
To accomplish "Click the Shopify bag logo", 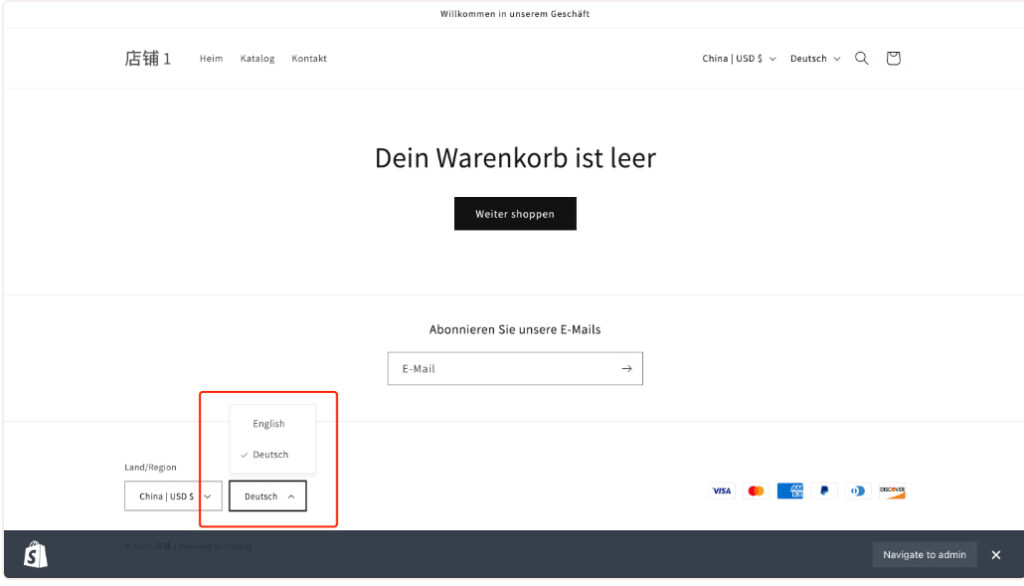I will pyautogui.click(x=36, y=555).
